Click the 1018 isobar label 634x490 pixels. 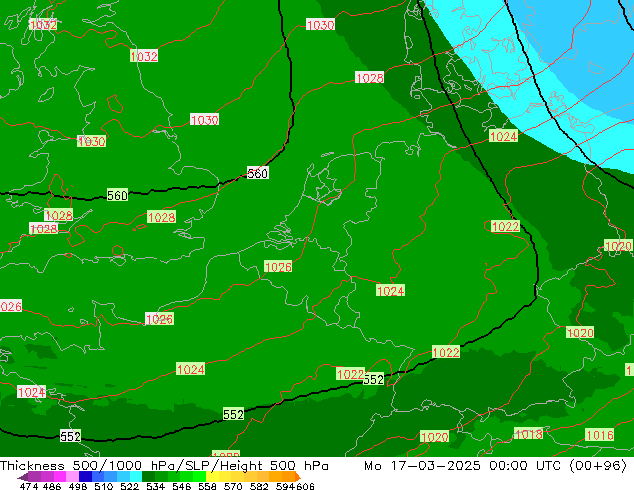(x=528, y=434)
